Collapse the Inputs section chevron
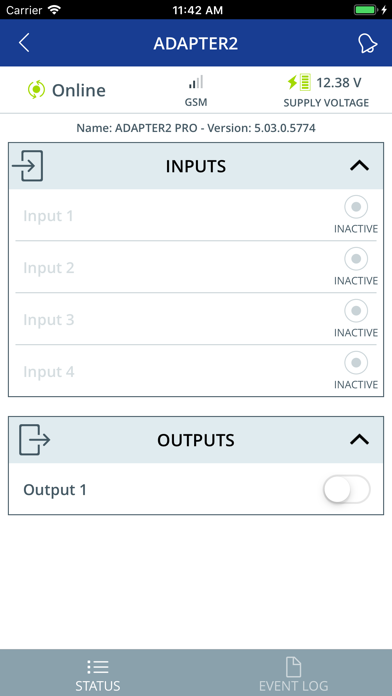 [x=360, y=166]
